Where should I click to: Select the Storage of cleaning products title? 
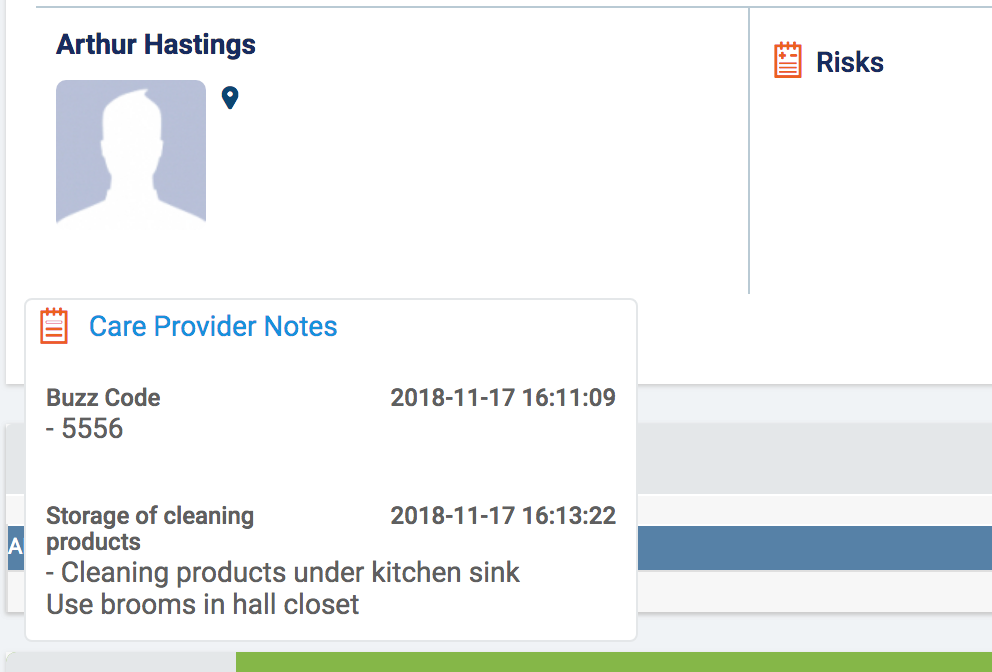[x=149, y=529]
